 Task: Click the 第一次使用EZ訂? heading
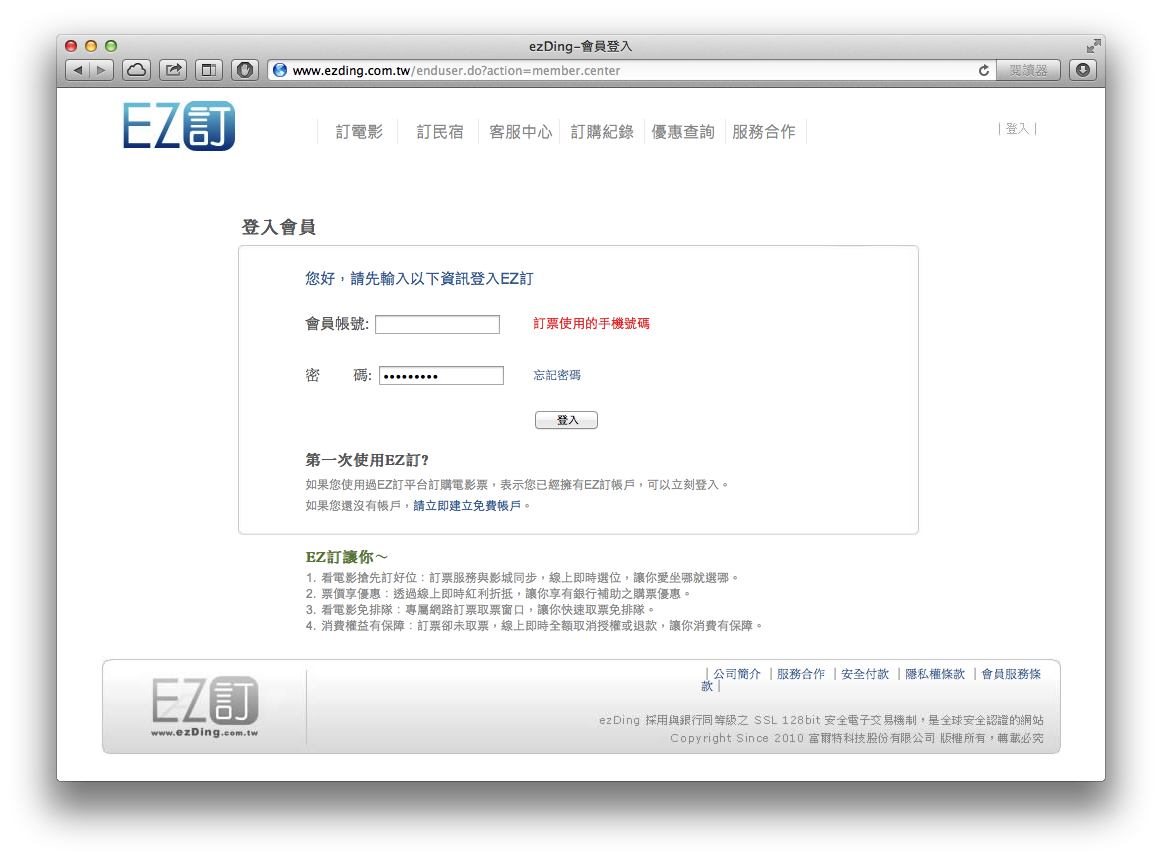[367, 460]
